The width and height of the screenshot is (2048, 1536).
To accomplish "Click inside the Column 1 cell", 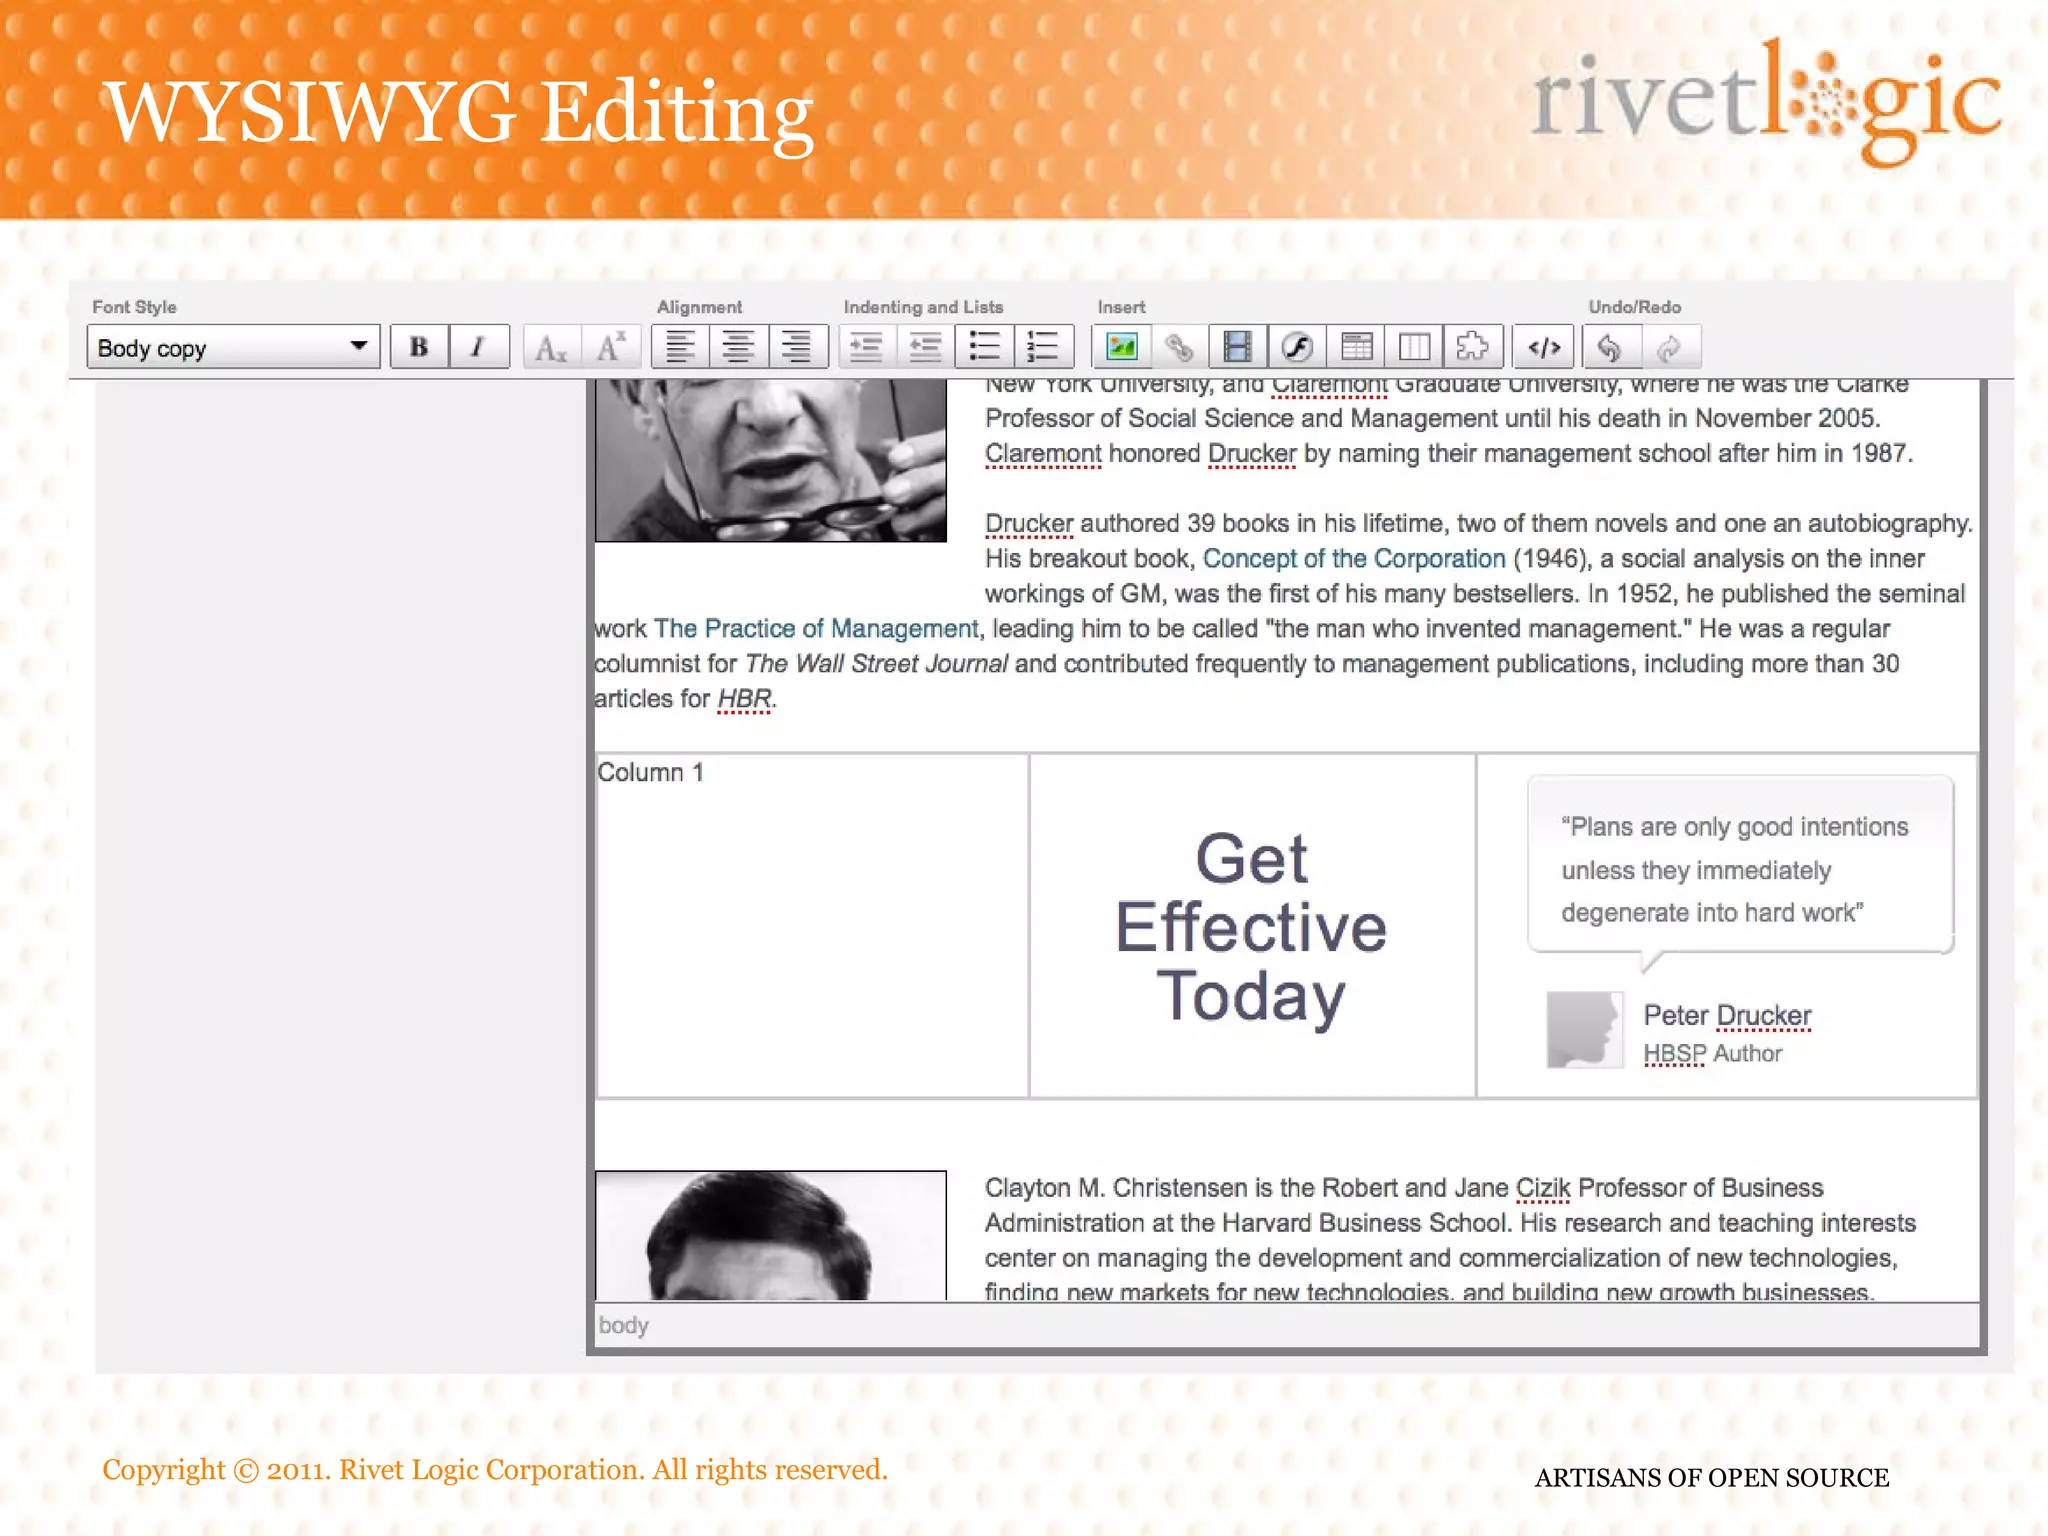I will [x=811, y=925].
